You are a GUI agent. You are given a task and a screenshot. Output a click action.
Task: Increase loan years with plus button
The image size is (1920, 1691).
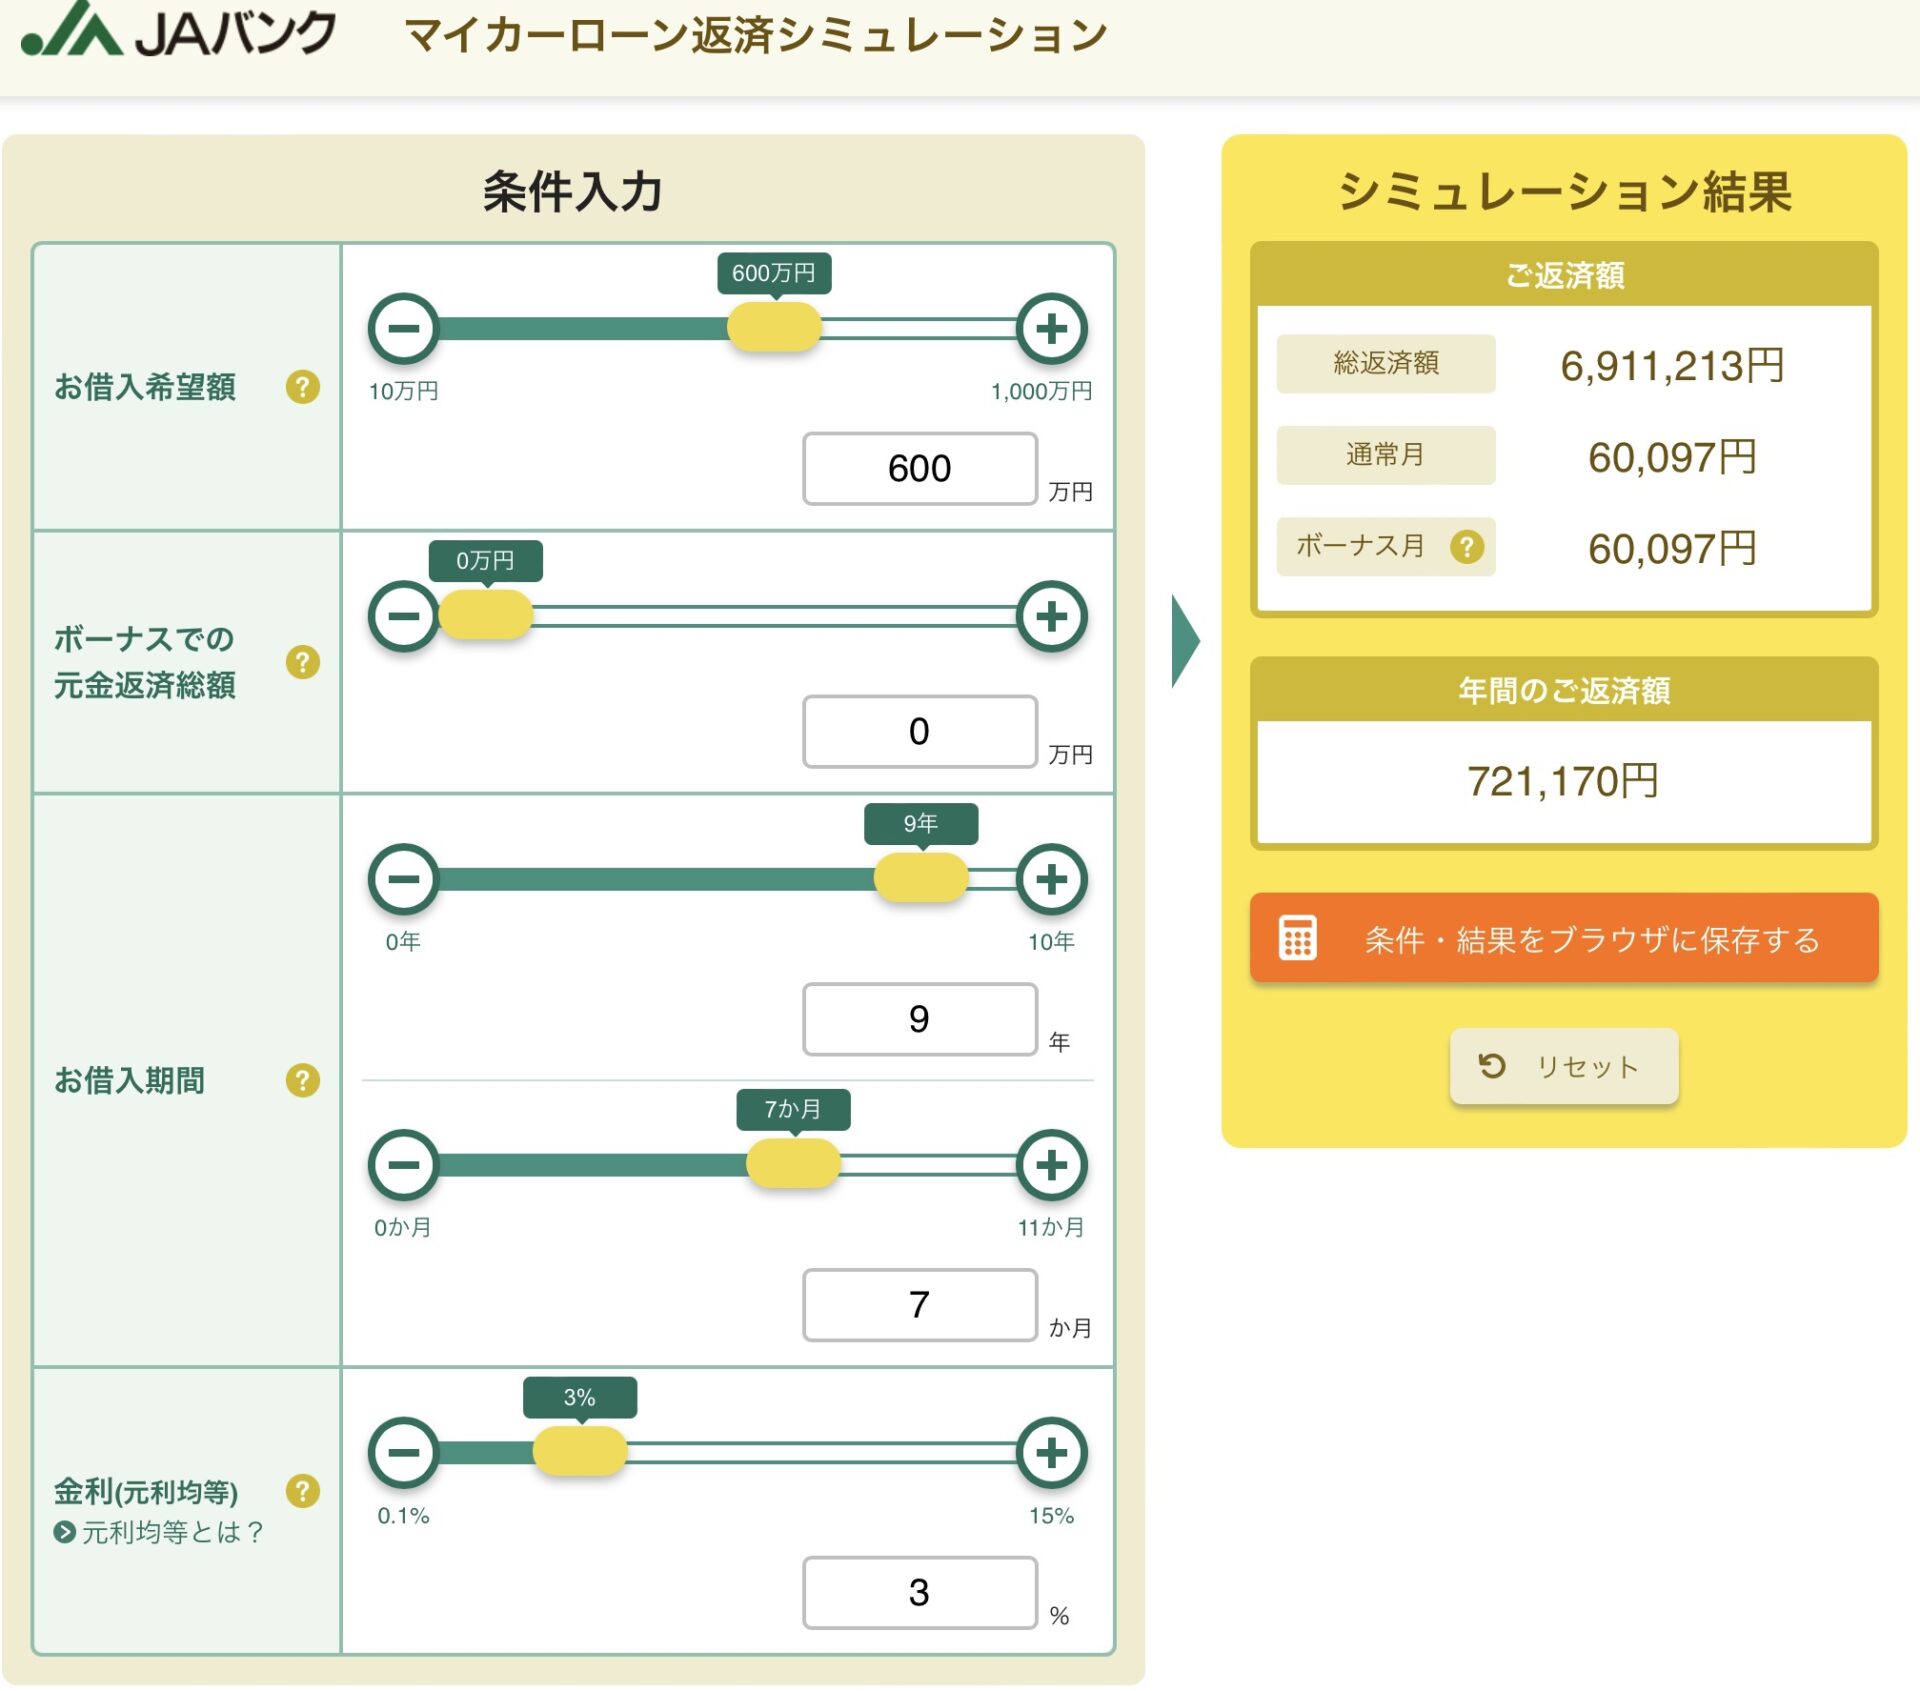click(x=1051, y=879)
